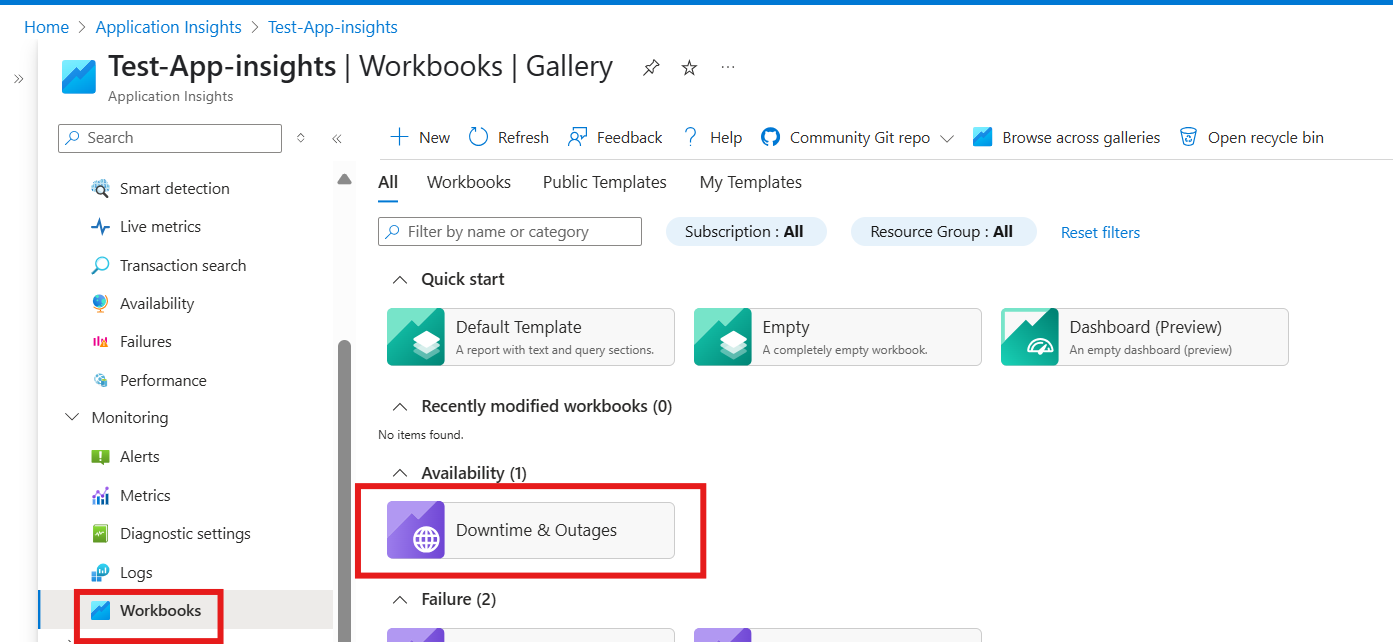1393x644 pixels.
Task: Click the Metrics chart icon
Action: pos(100,496)
